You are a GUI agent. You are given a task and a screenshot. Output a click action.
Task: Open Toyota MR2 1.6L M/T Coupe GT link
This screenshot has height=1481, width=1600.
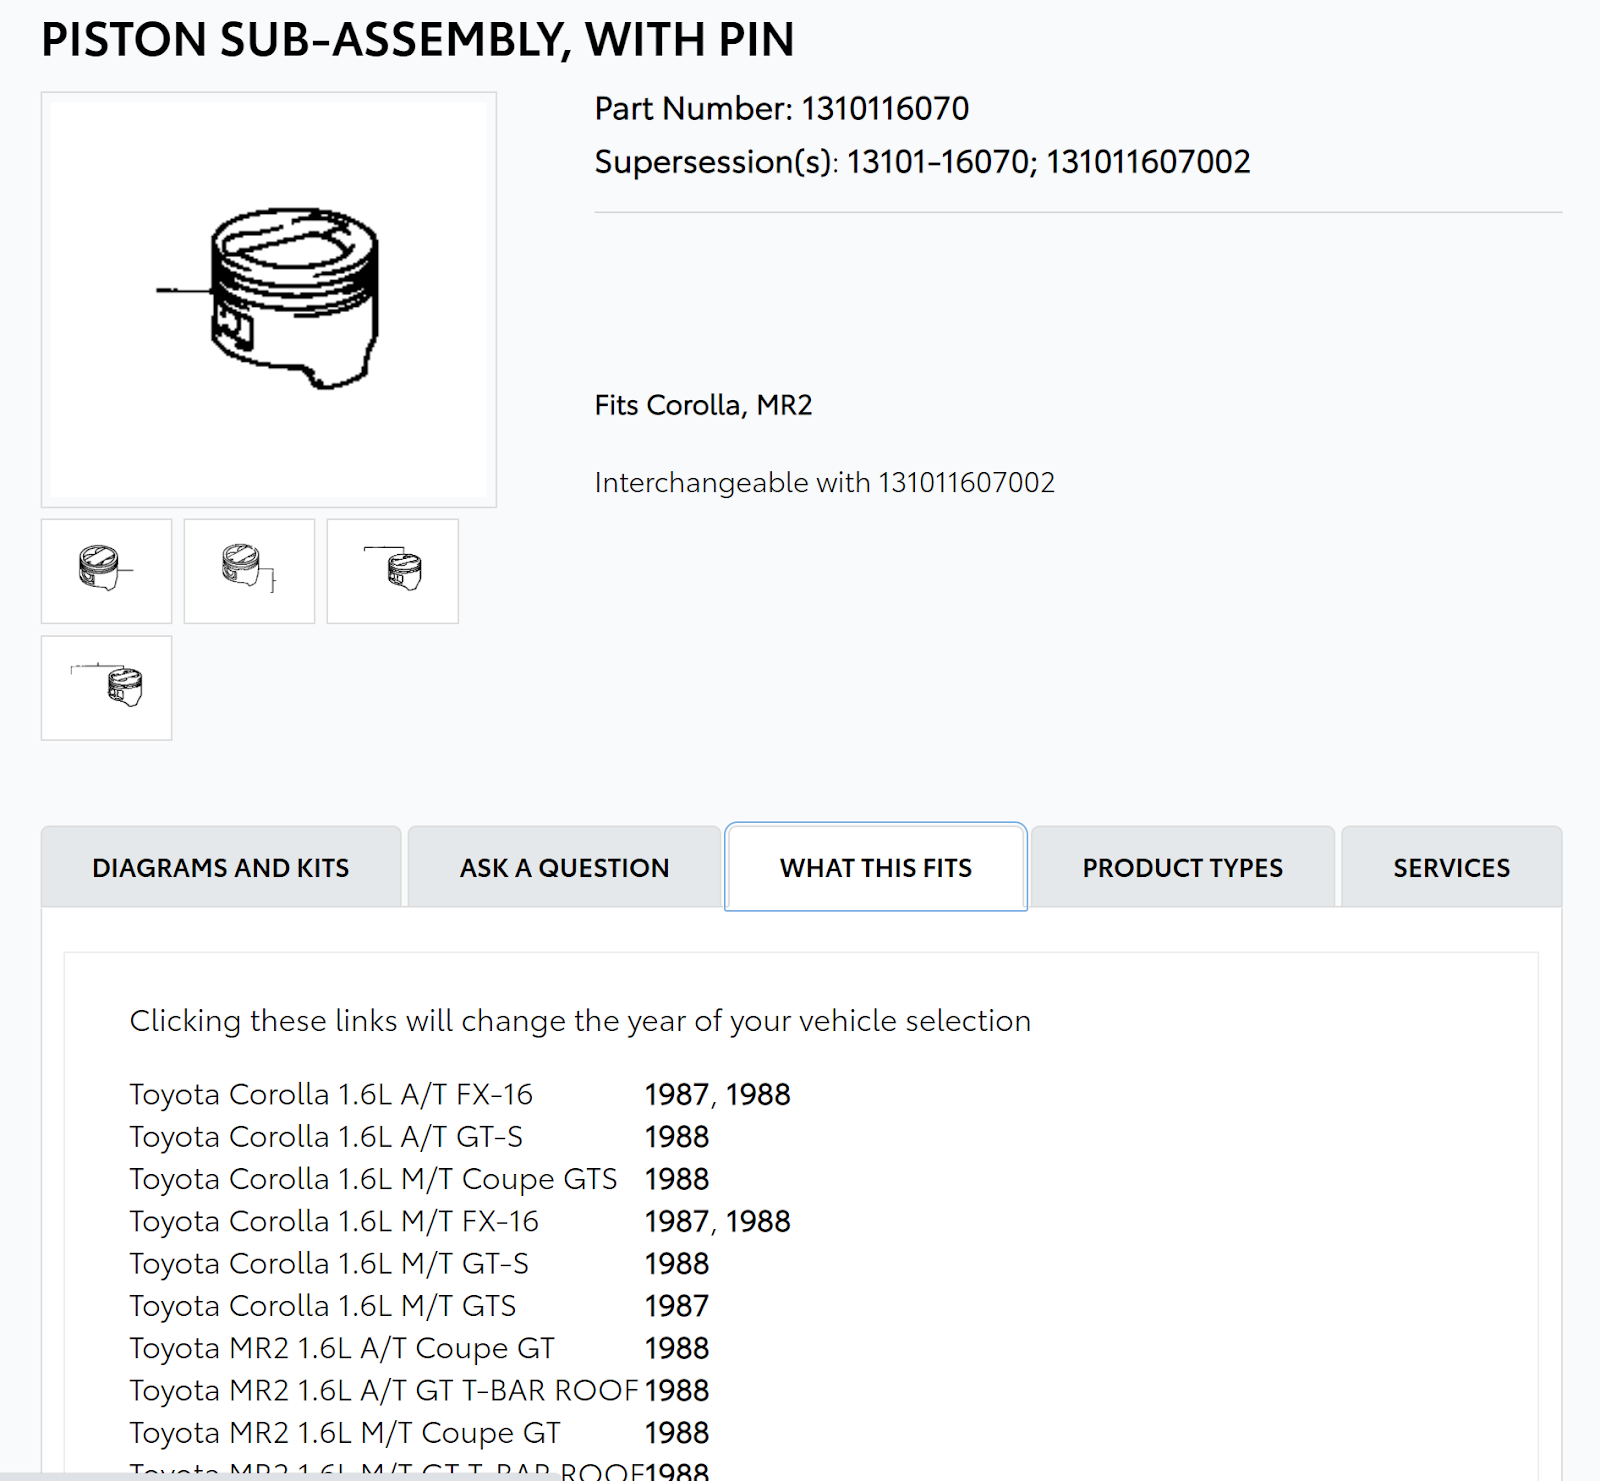click(x=345, y=1433)
